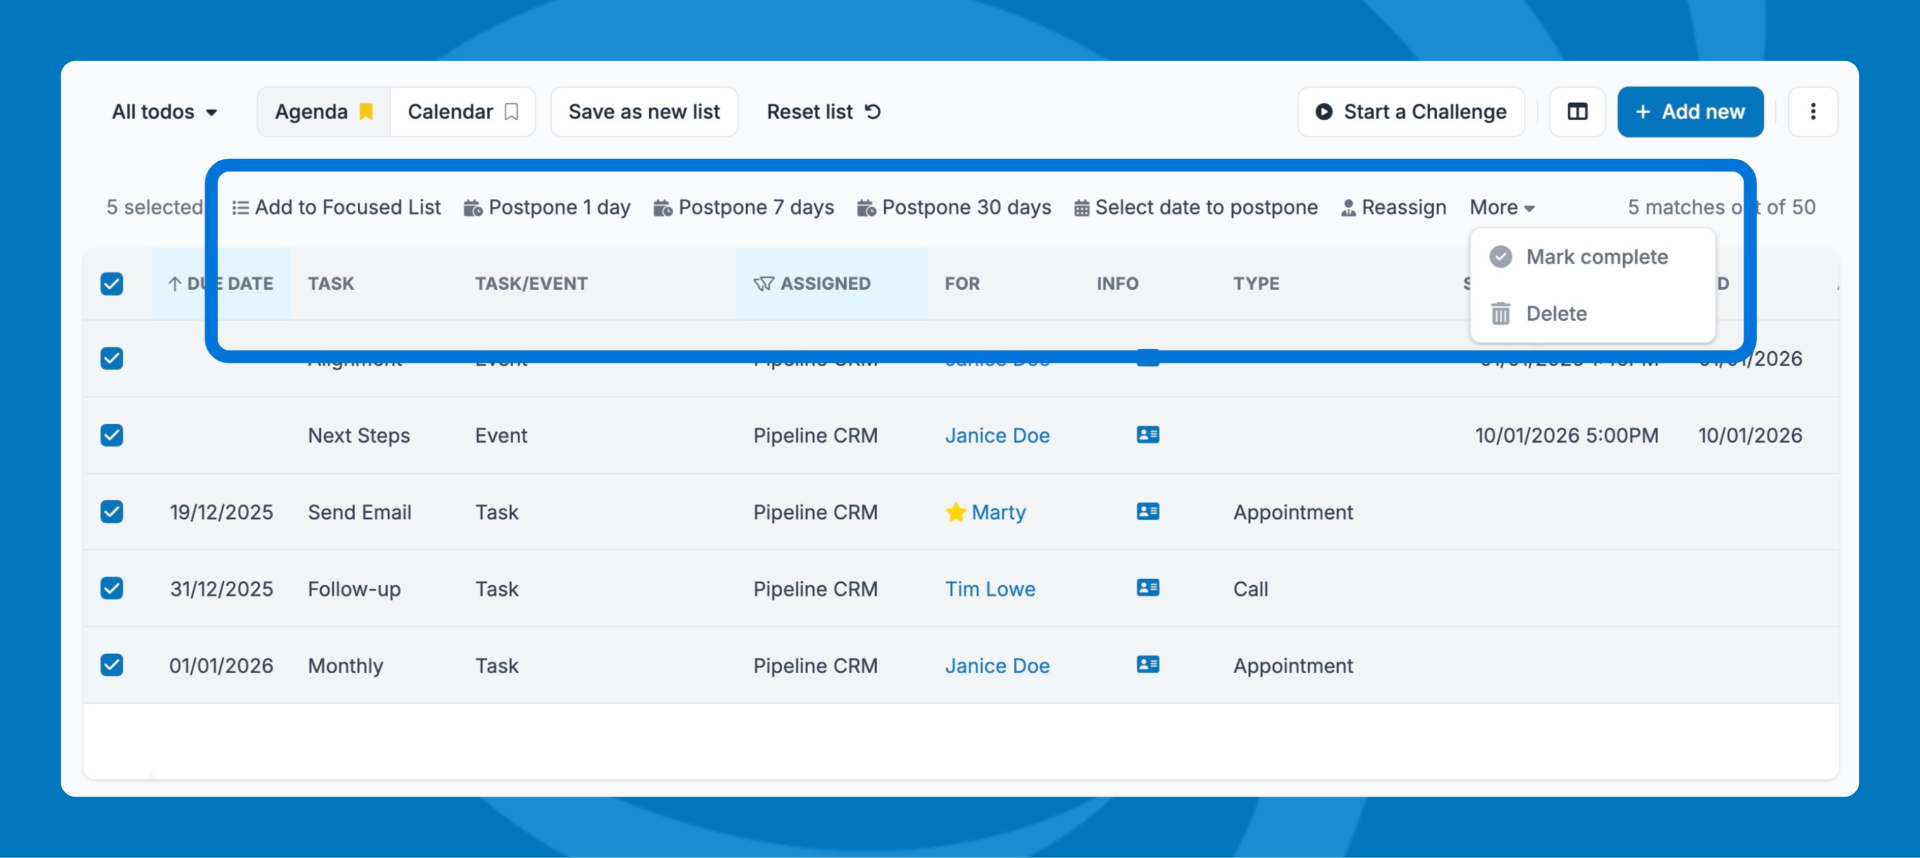Click Postpone 7 days action

click(744, 208)
